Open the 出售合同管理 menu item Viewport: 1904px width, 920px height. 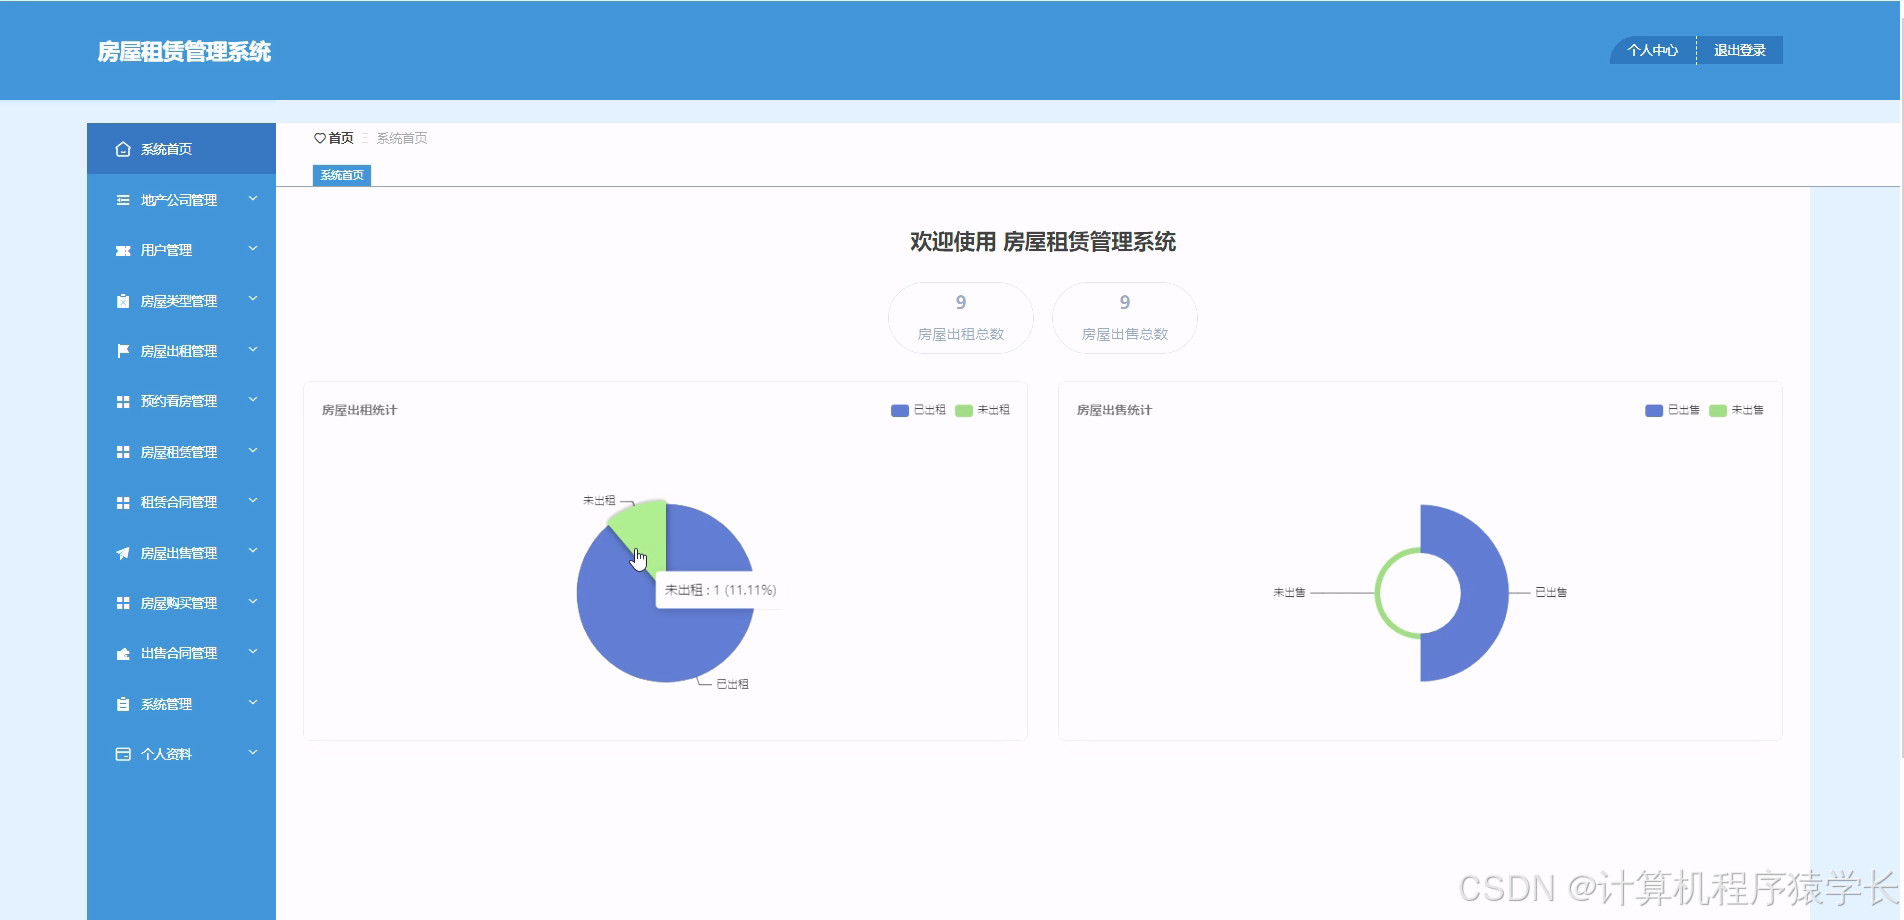[x=181, y=653]
